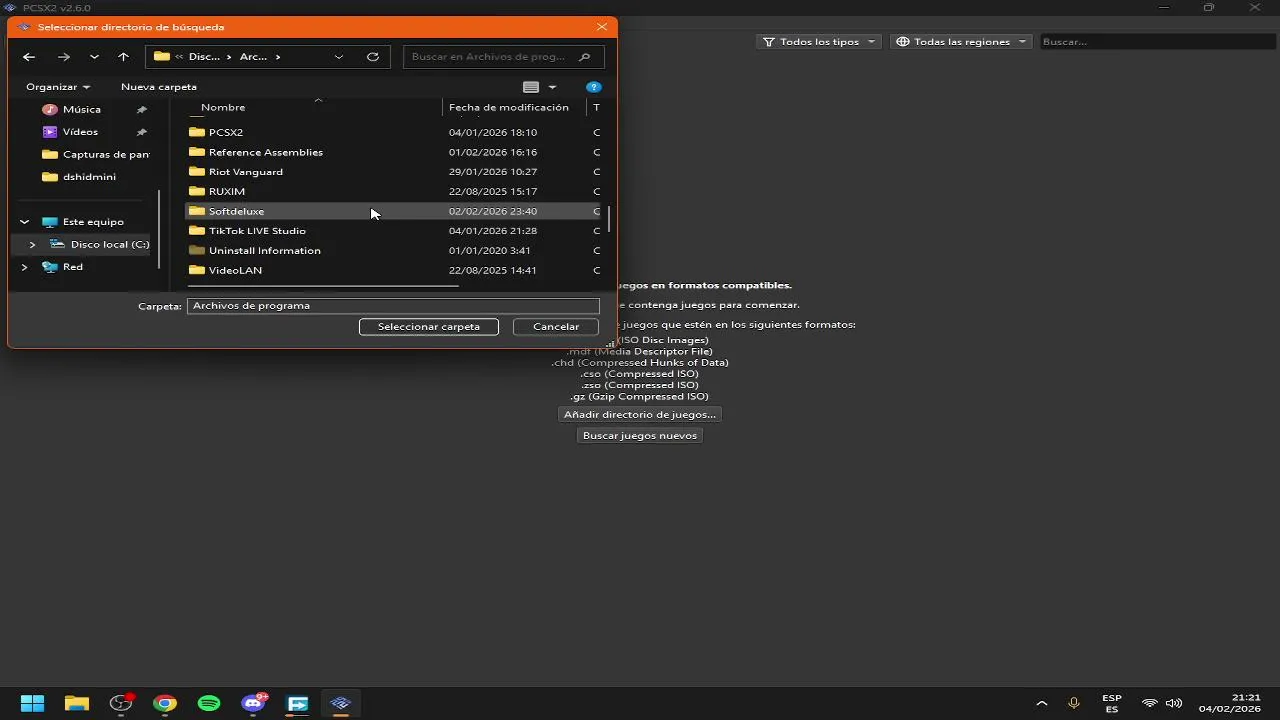Select the Reference Assemblies folder
Viewport: 1280px width, 720px height.
[266, 152]
